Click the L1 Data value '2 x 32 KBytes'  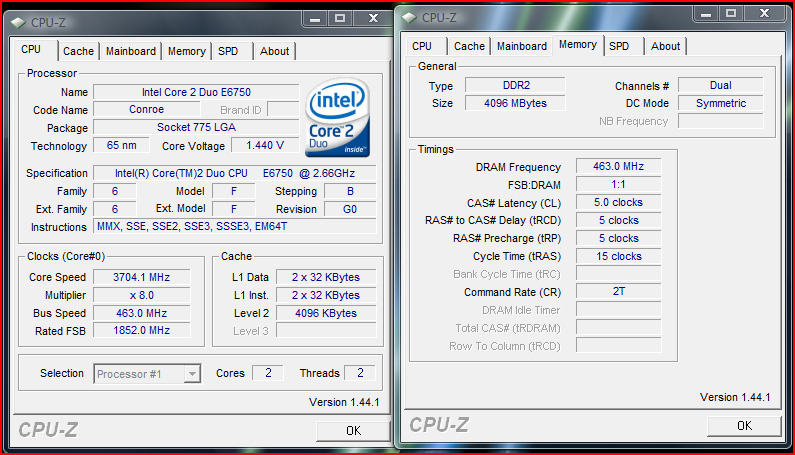[x=326, y=277]
